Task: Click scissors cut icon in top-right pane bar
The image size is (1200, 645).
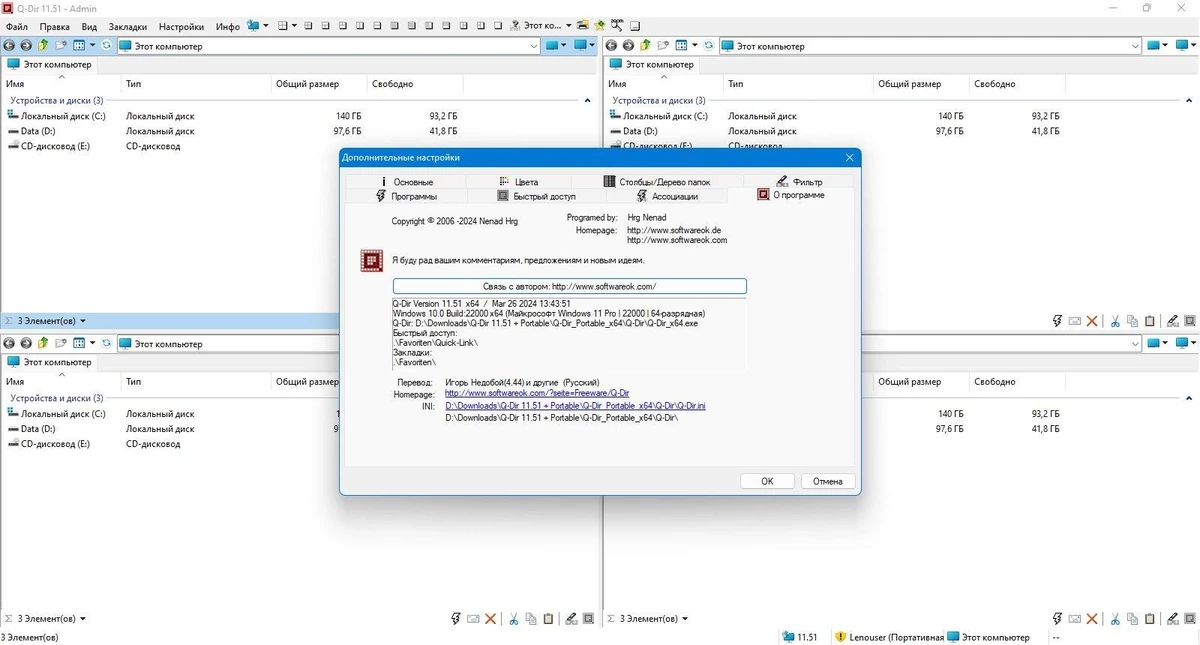Action: tap(1115, 321)
